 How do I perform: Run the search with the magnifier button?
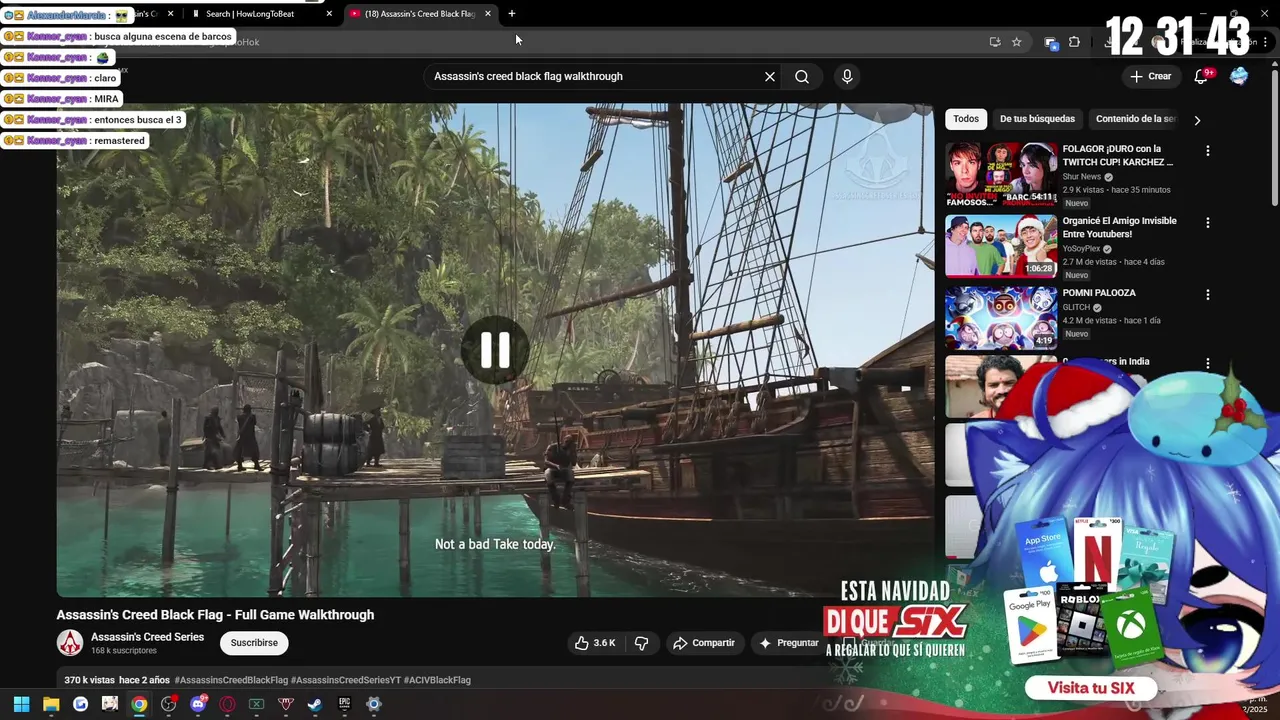[802, 76]
